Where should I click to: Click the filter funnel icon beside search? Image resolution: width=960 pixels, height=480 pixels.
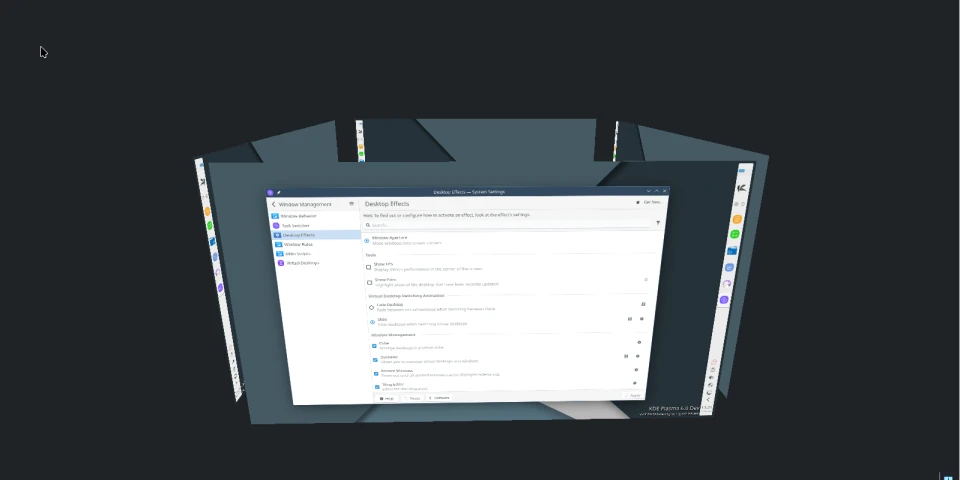point(657,223)
